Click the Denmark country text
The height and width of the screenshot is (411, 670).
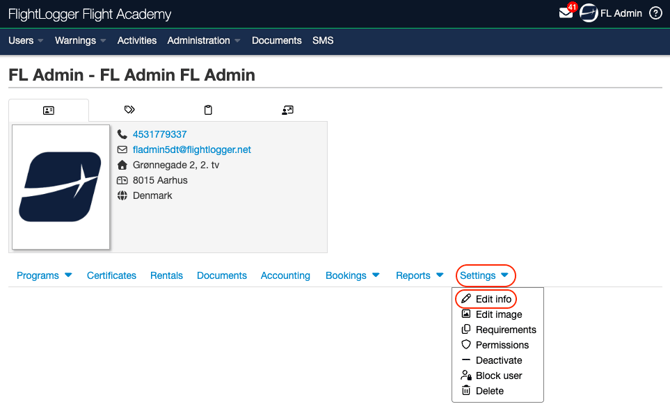tap(152, 196)
